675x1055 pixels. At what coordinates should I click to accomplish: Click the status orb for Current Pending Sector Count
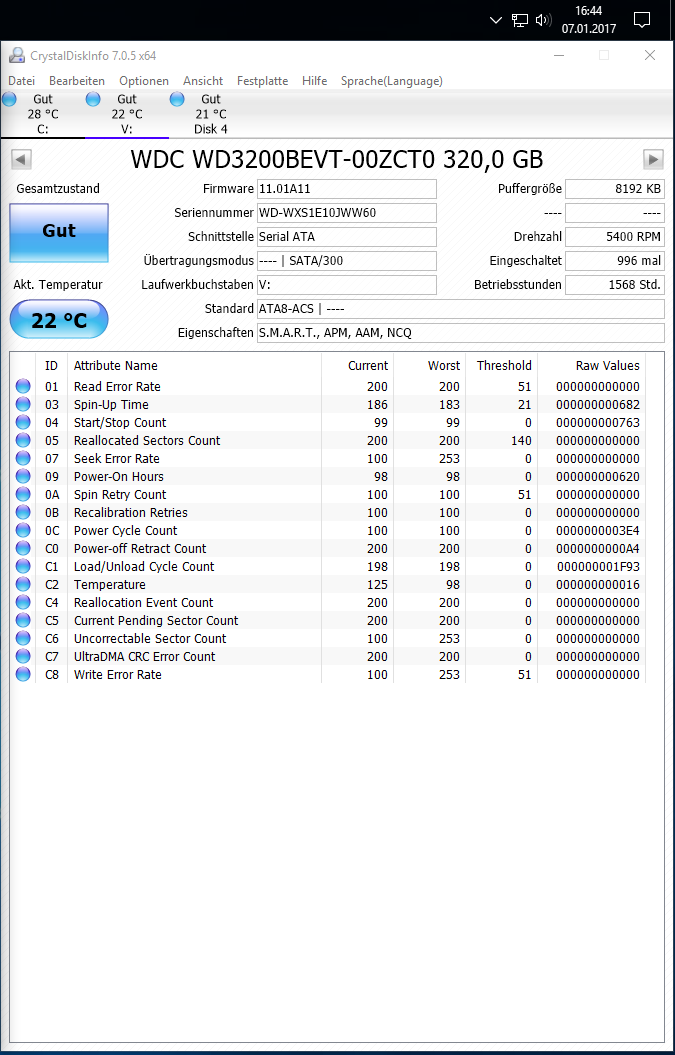pyautogui.click(x=24, y=620)
